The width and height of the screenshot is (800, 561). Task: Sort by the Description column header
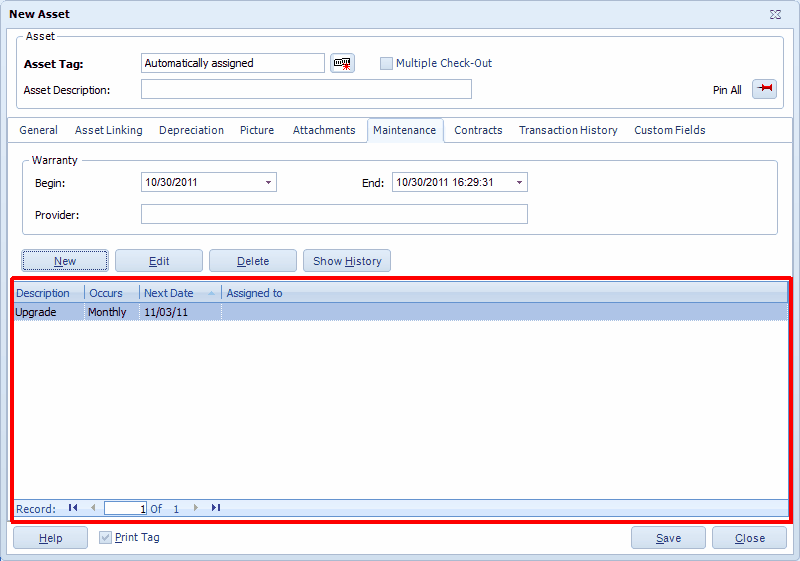[49, 293]
